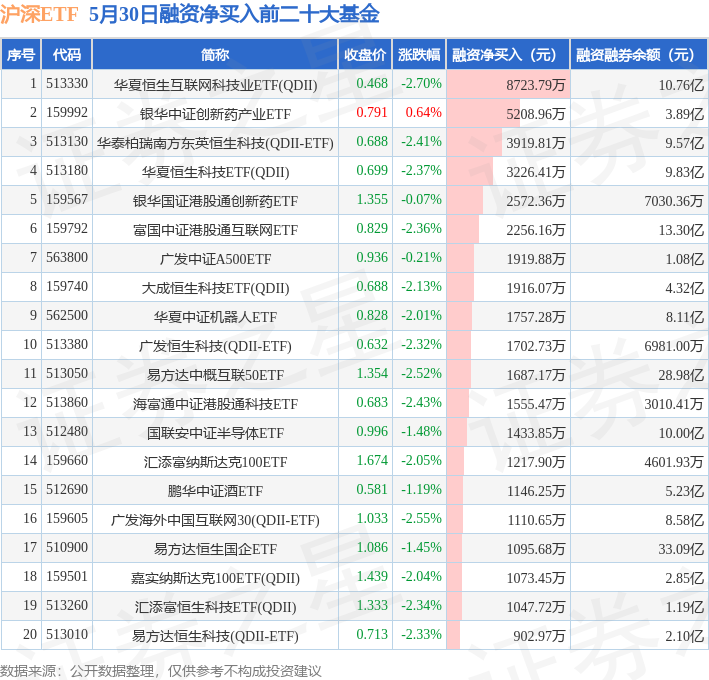Click net purchase value 3919.81万
The image size is (709, 680).
pos(536,143)
